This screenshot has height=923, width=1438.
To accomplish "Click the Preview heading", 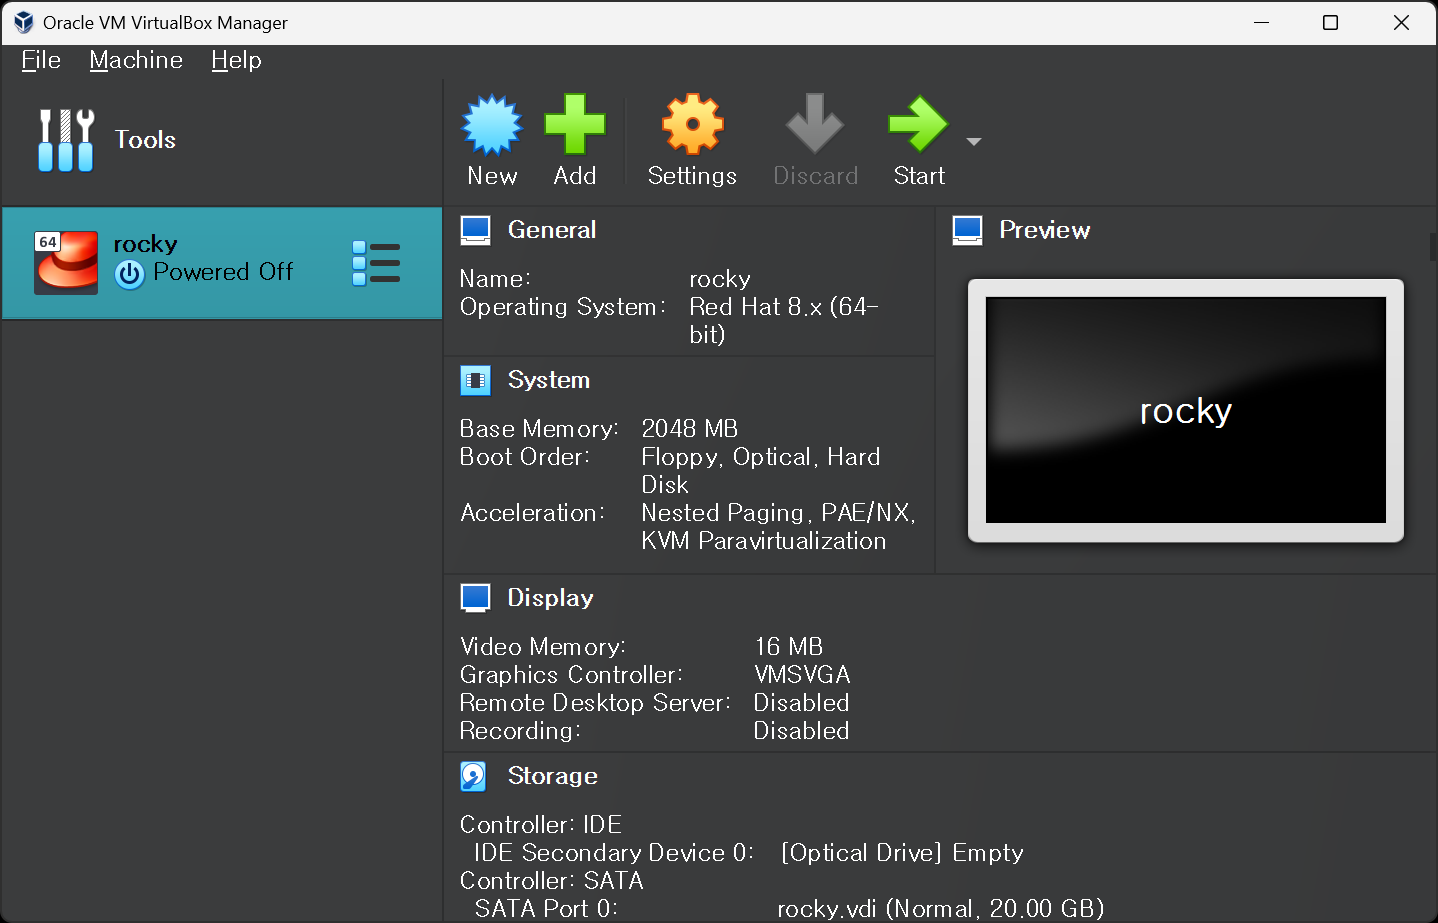I will pos(1045,230).
